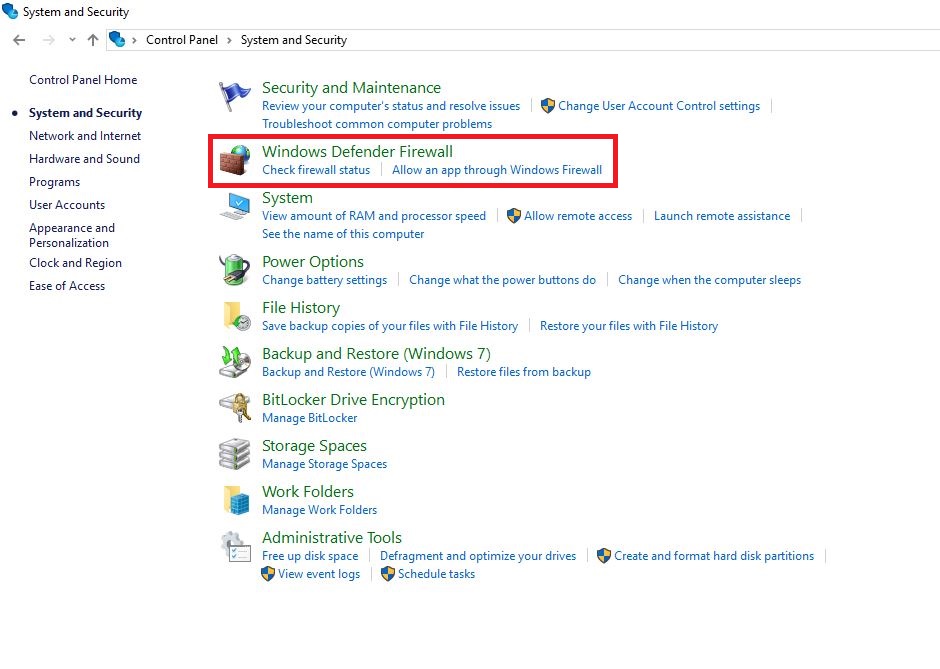Click the Back arrow navigation button

[19, 40]
